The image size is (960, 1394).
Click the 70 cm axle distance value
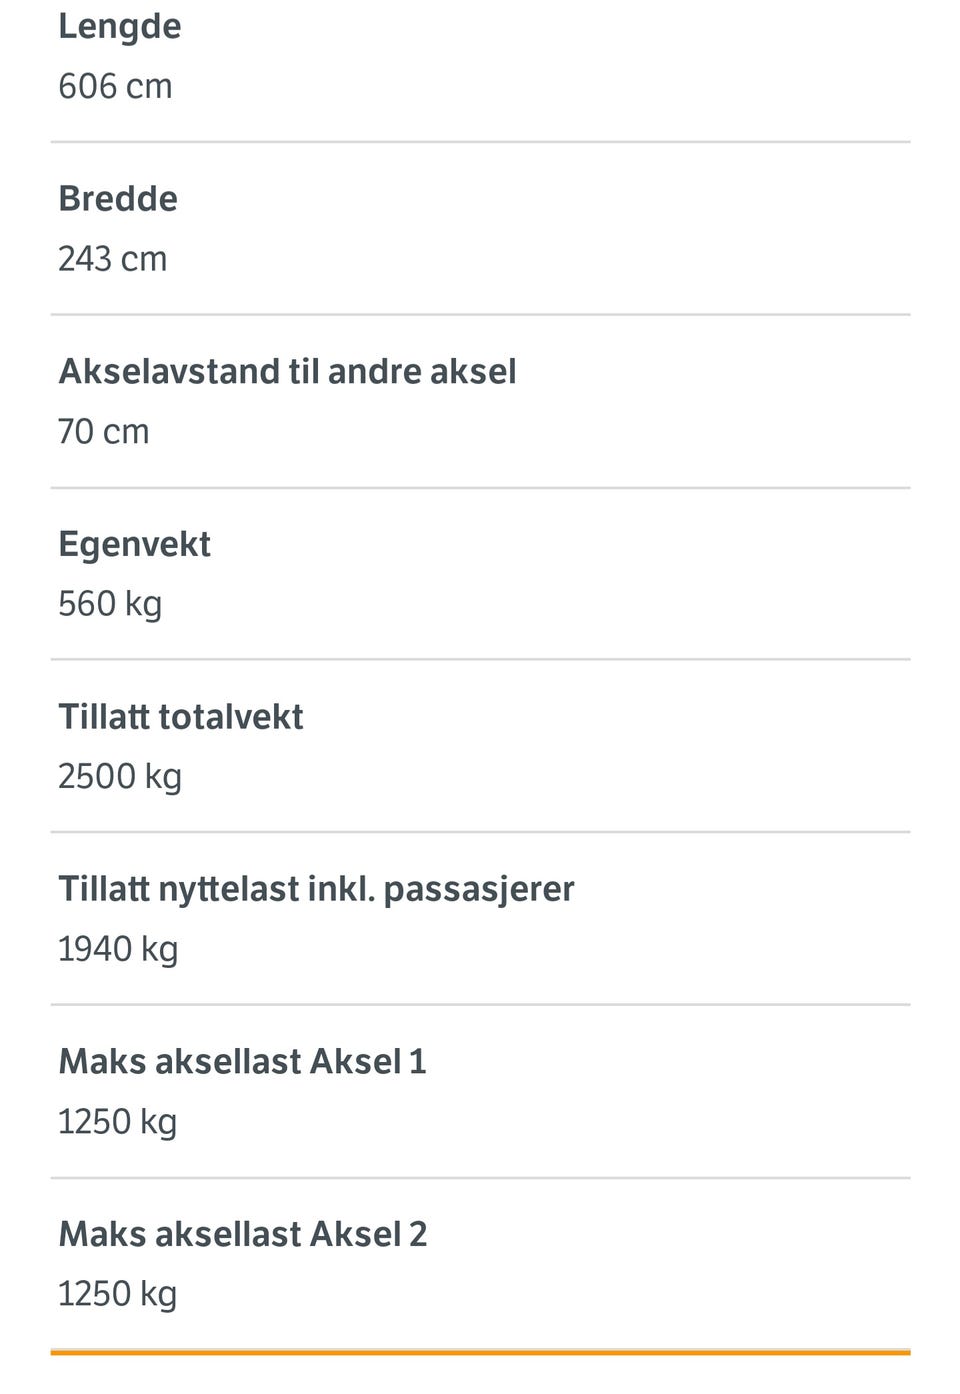[104, 432]
